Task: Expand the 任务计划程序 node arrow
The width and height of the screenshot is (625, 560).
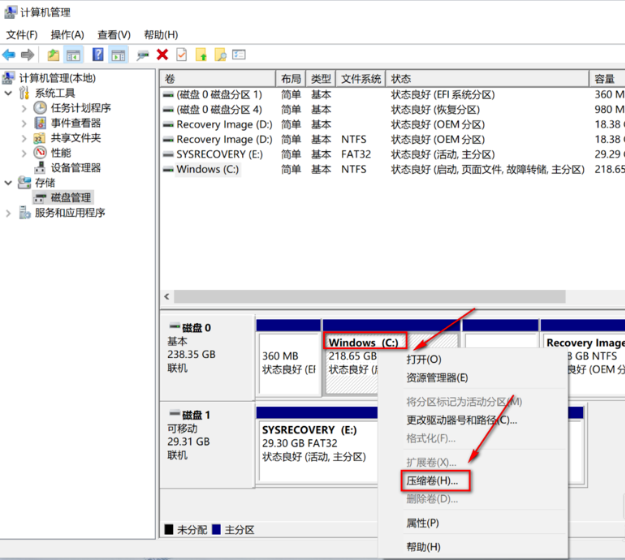Action: coord(24,108)
